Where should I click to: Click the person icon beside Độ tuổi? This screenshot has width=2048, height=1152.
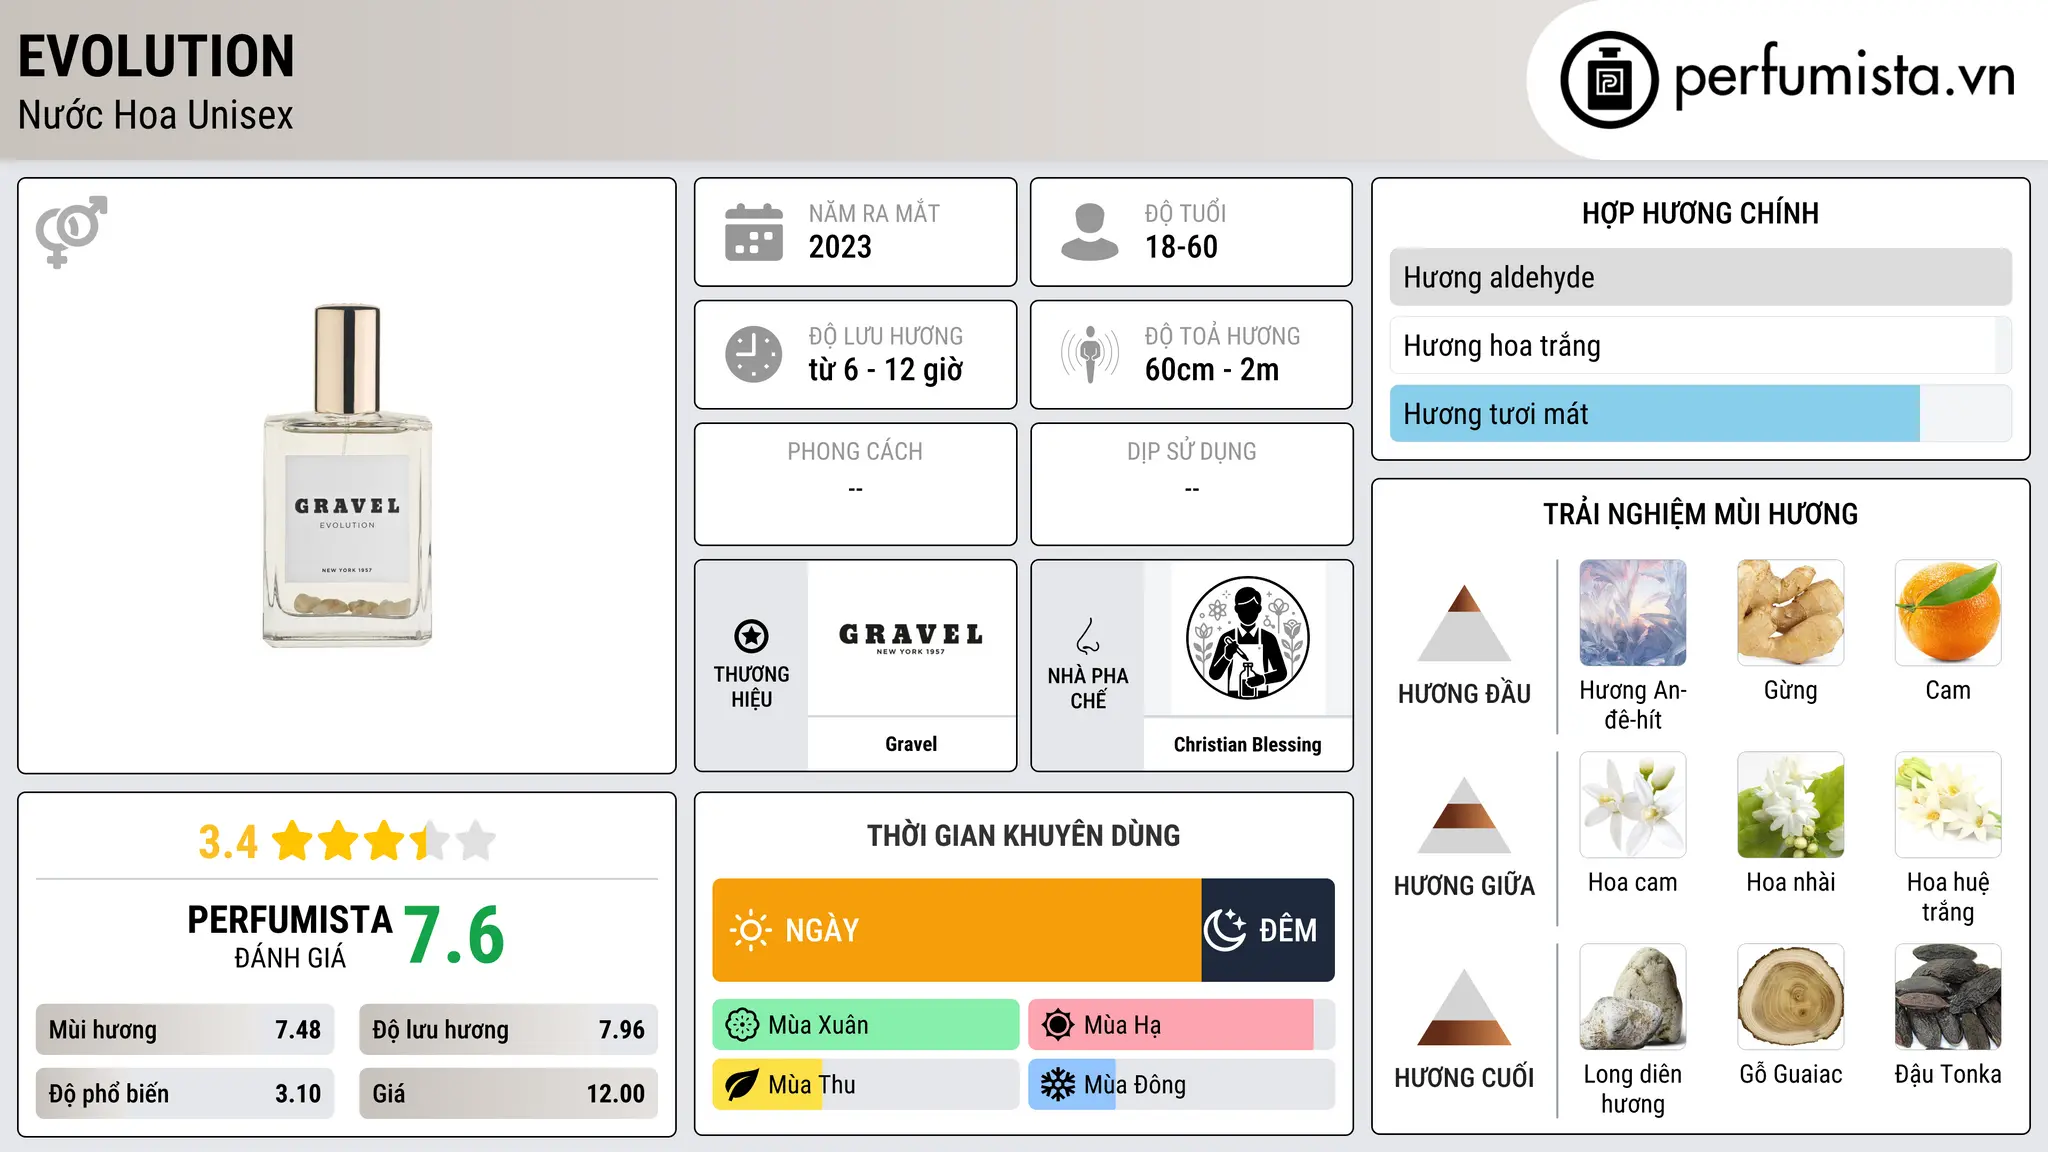(1089, 232)
